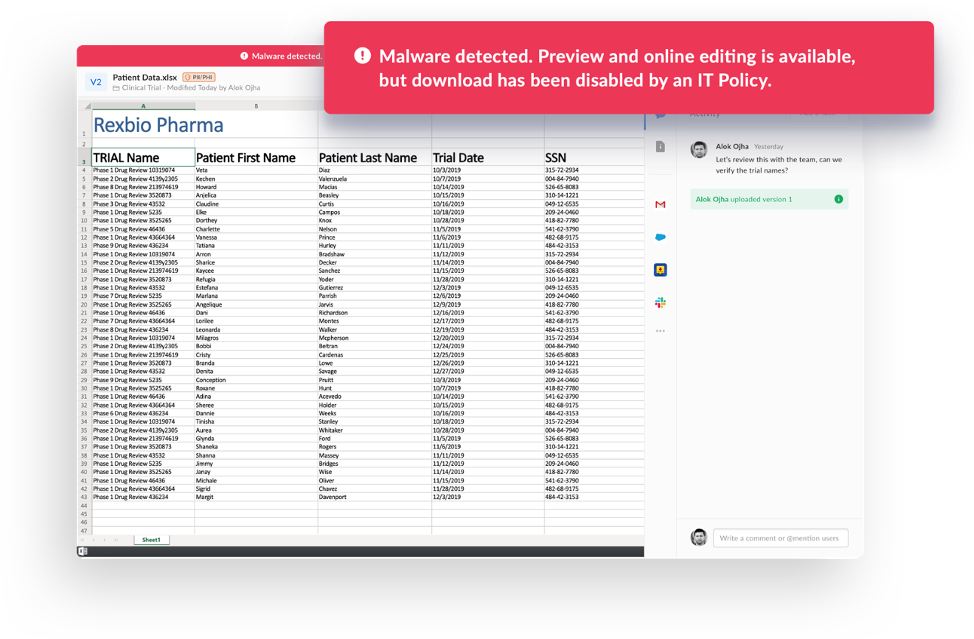Click the last name cell Gutierrez
The width and height of the screenshot is (974, 639).
[375, 288]
